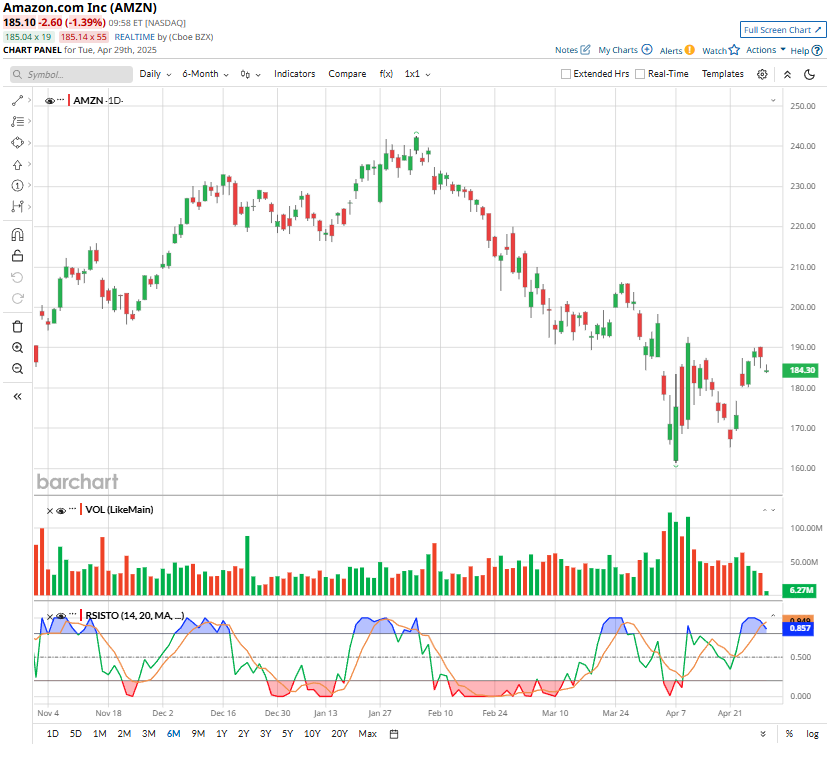Select the 3M time range
840x761 pixels.
tap(149, 734)
